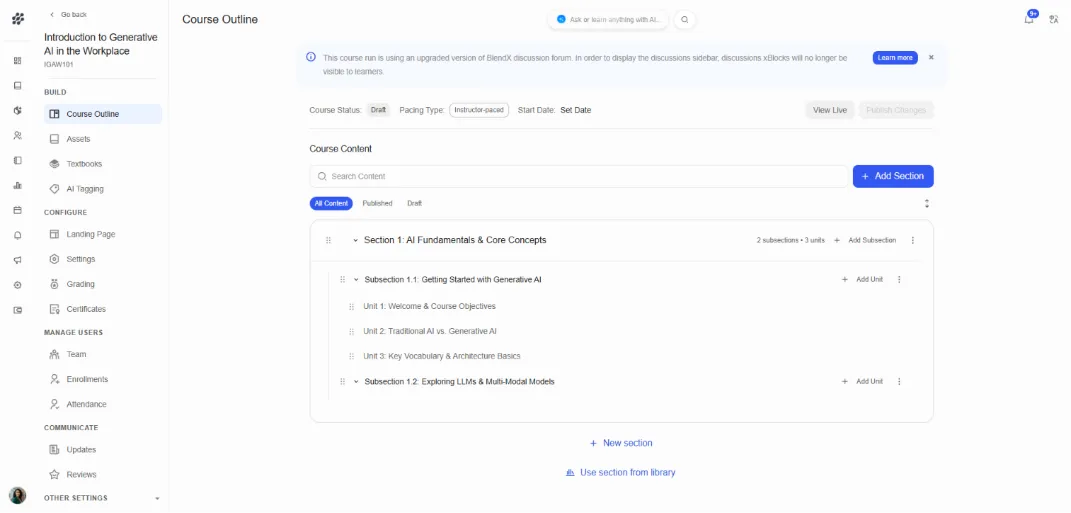The image size is (1071, 513).
Task: Click the New section link
Action: [621, 443]
